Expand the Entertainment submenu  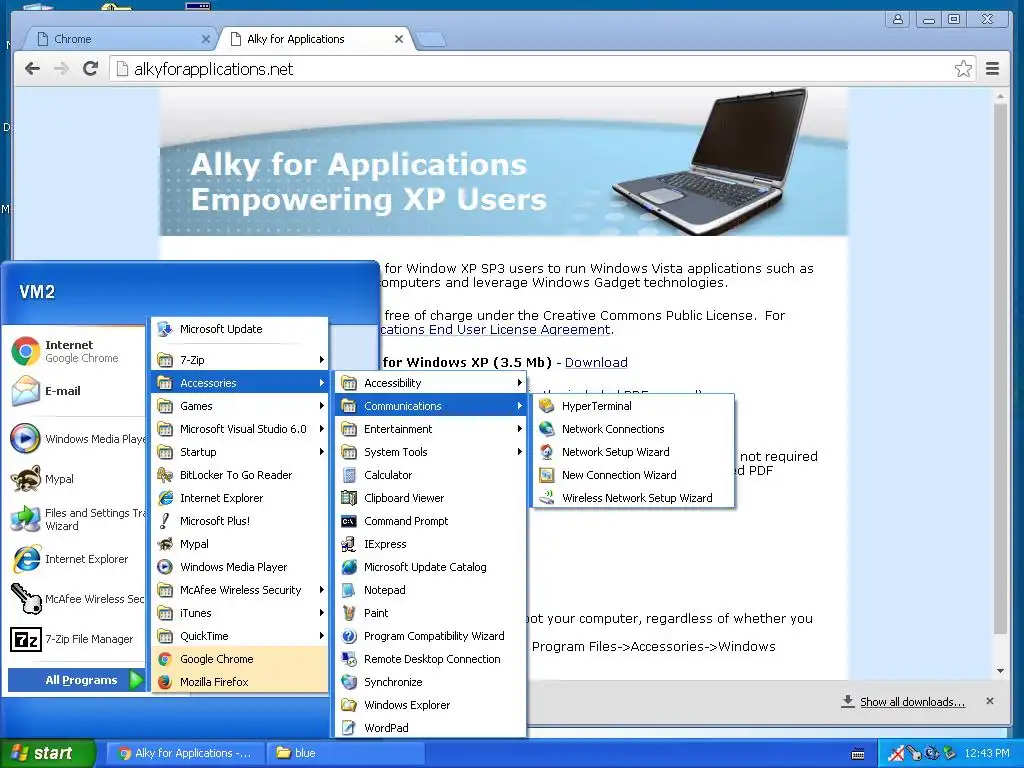tap(430, 429)
